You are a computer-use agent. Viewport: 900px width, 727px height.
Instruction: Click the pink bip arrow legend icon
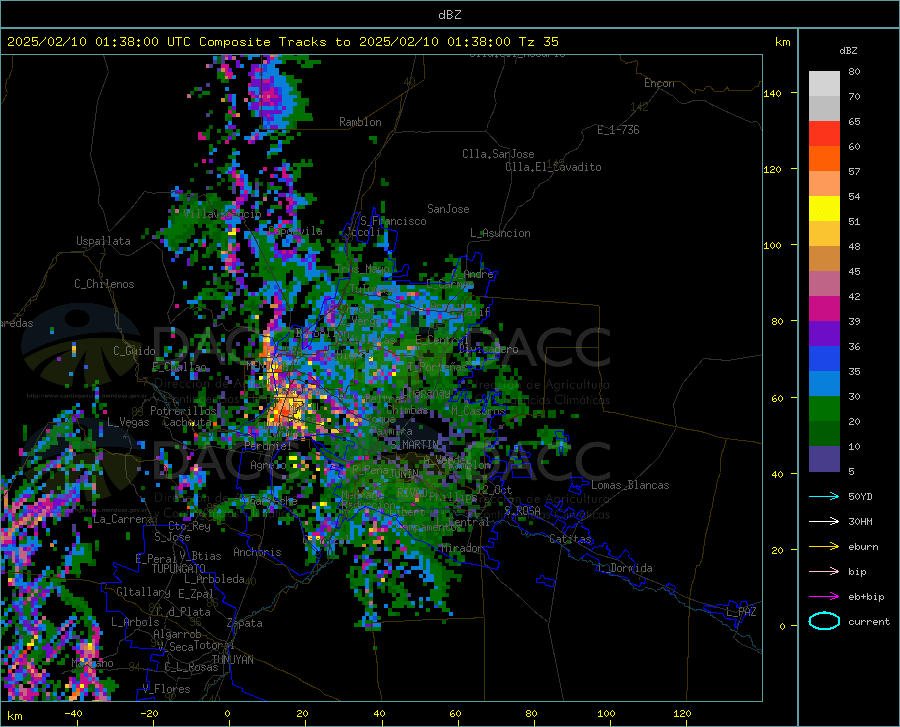tap(824, 572)
